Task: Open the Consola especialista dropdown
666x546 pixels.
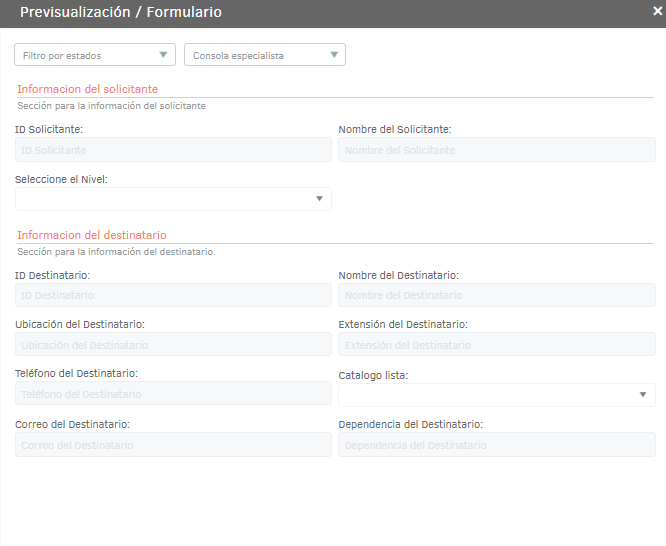Action: coord(265,55)
